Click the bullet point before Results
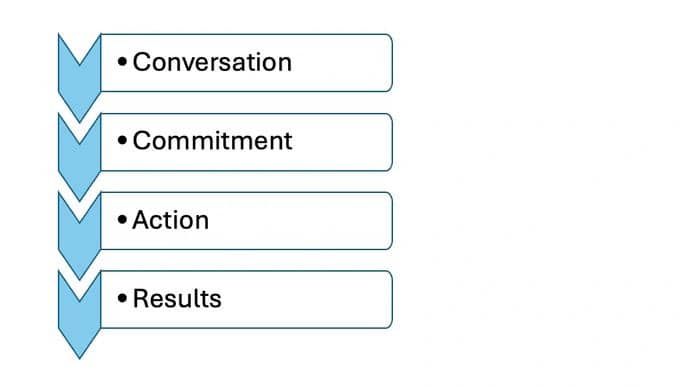686x386 pixels. [122, 298]
